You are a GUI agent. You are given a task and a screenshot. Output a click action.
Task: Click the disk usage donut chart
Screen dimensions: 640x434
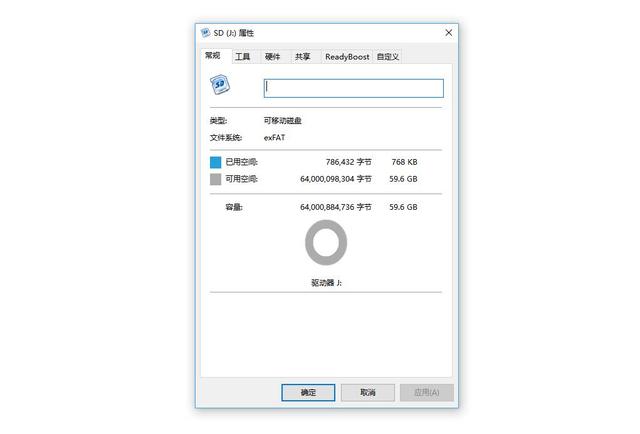(326, 243)
